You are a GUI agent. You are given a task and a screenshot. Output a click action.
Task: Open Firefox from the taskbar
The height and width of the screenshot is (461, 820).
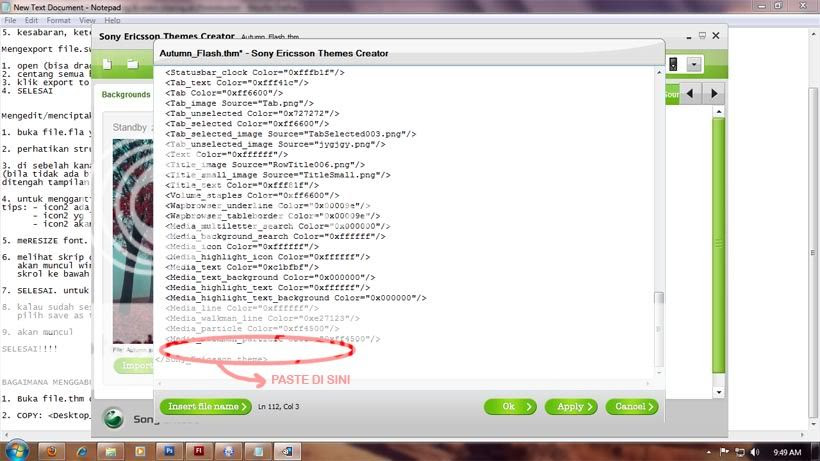coord(52,451)
